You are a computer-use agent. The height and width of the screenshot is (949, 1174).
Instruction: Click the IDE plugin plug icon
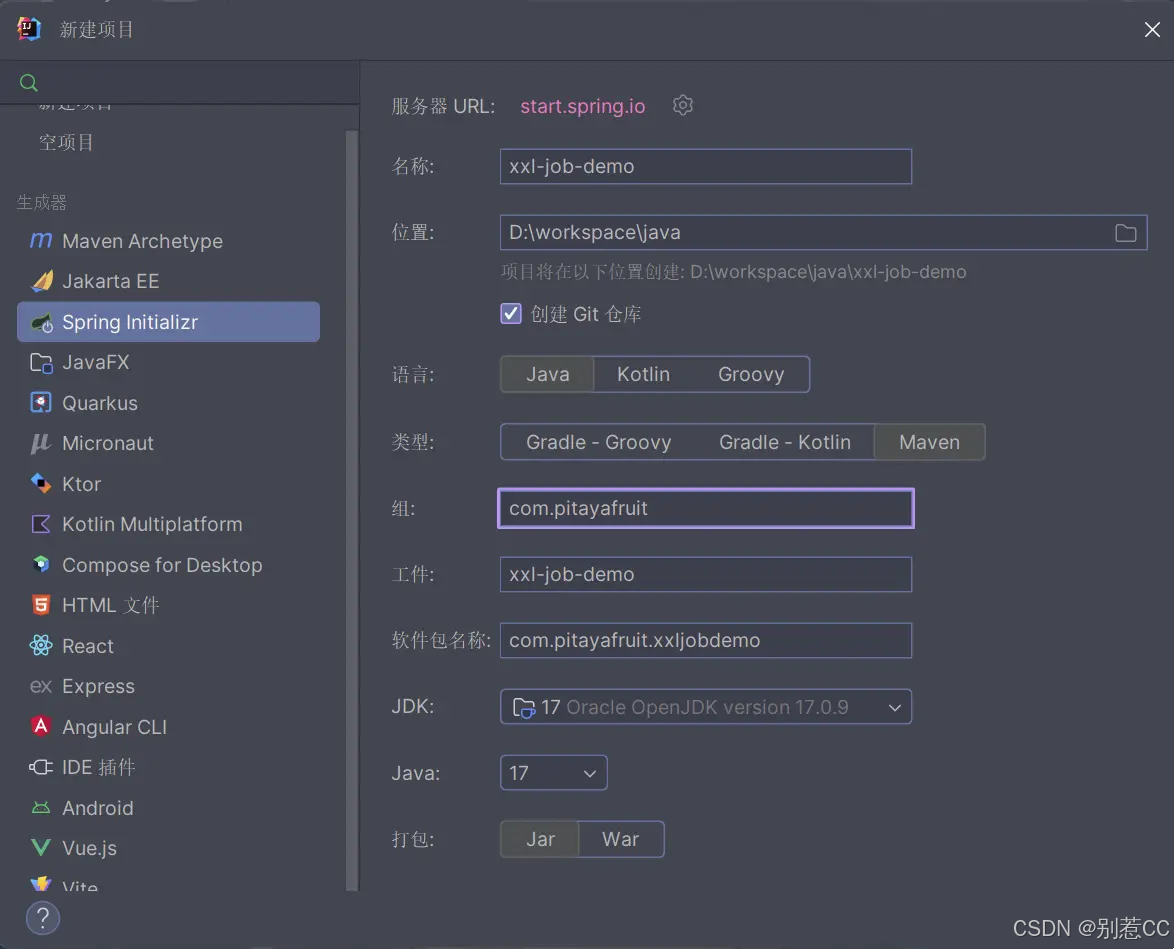pos(41,767)
